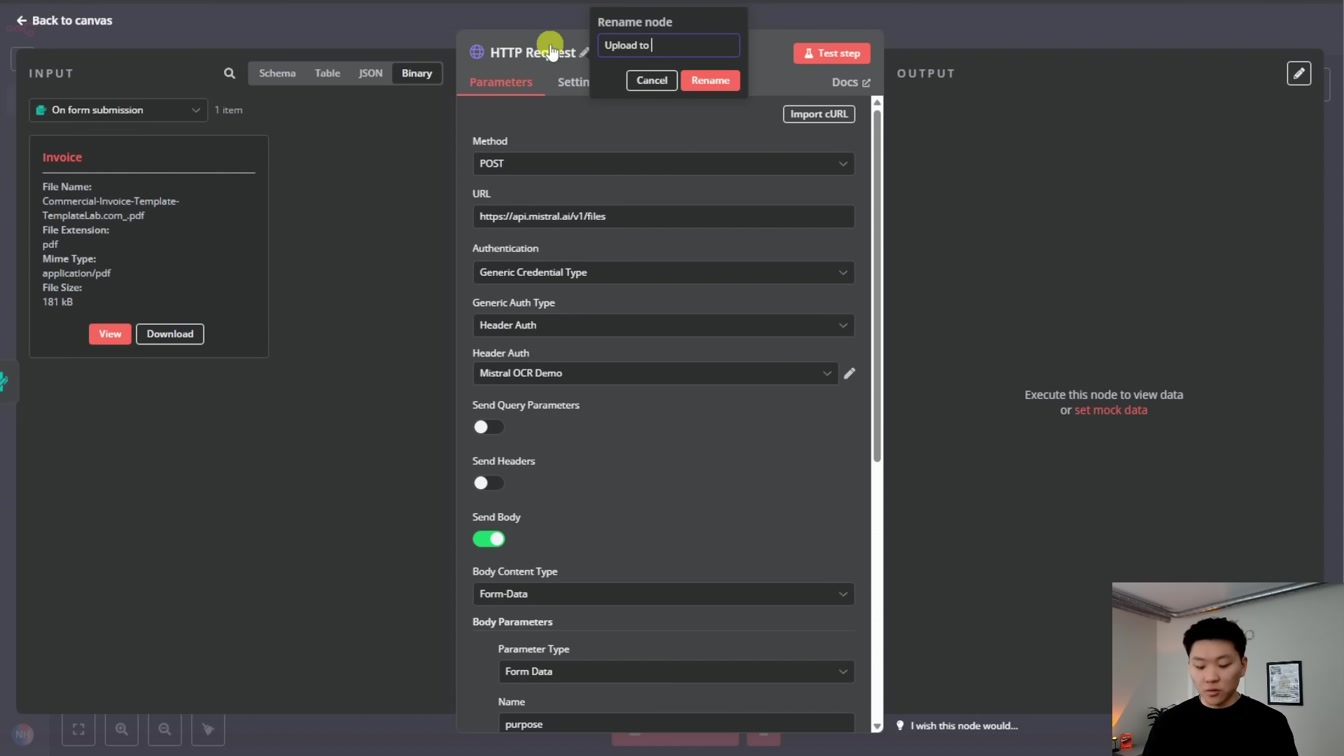
Task: Click the output pane edit pencil icon
Action: (x=1299, y=73)
